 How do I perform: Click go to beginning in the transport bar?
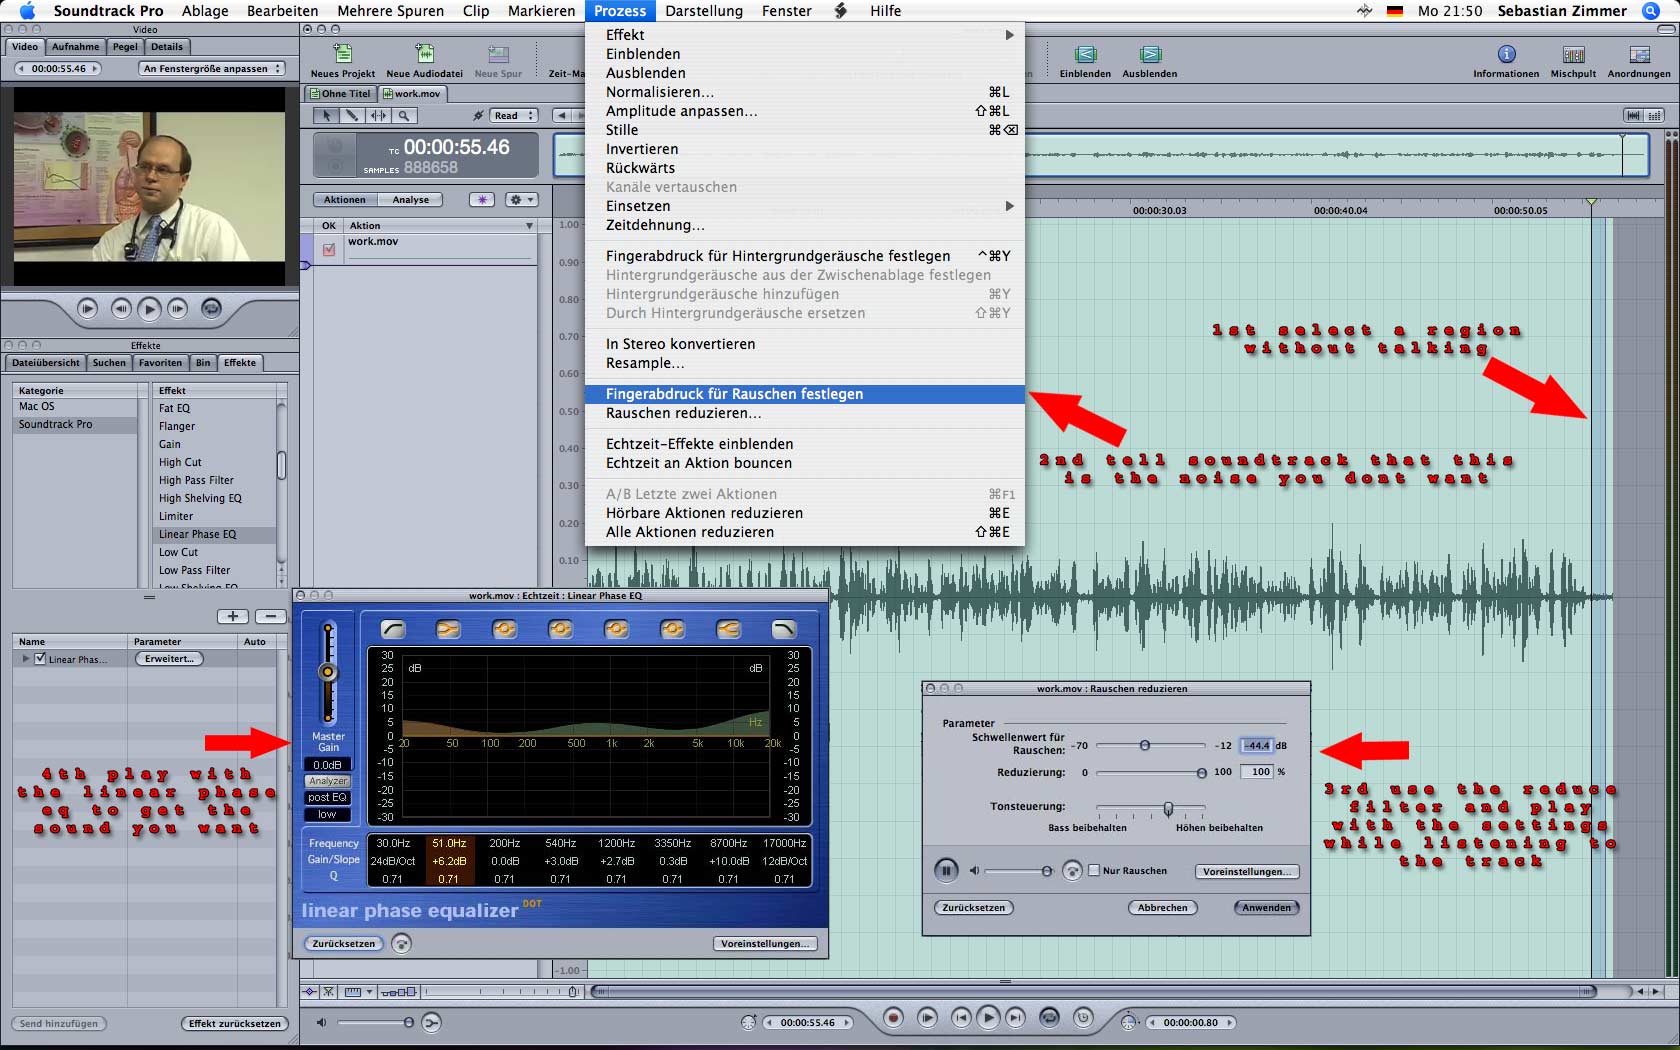pos(961,1018)
